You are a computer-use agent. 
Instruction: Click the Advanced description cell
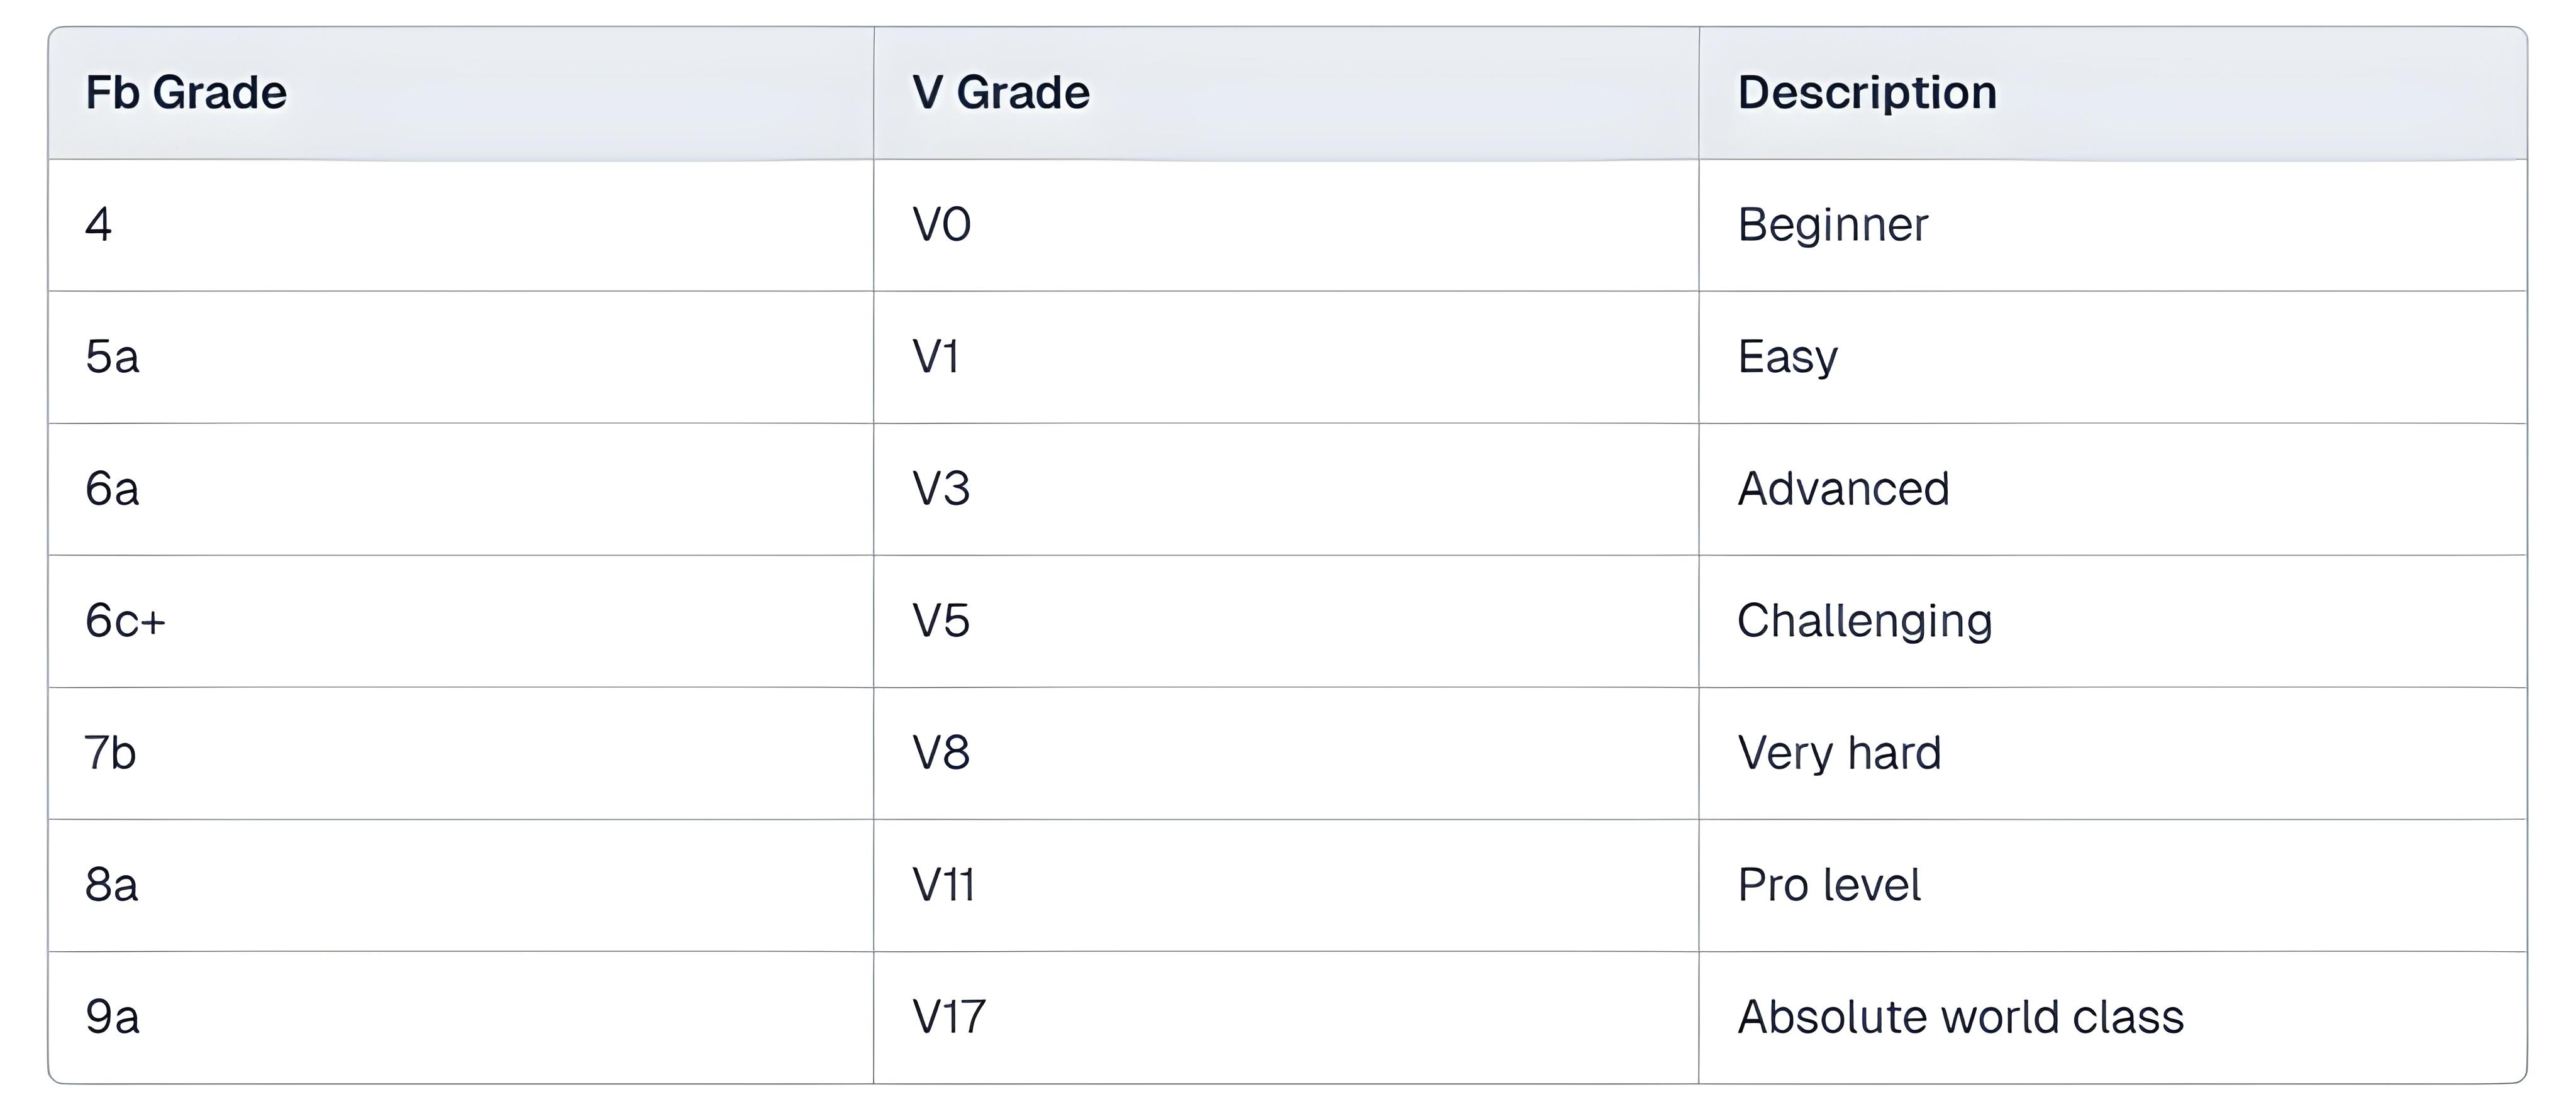click(1843, 489)
